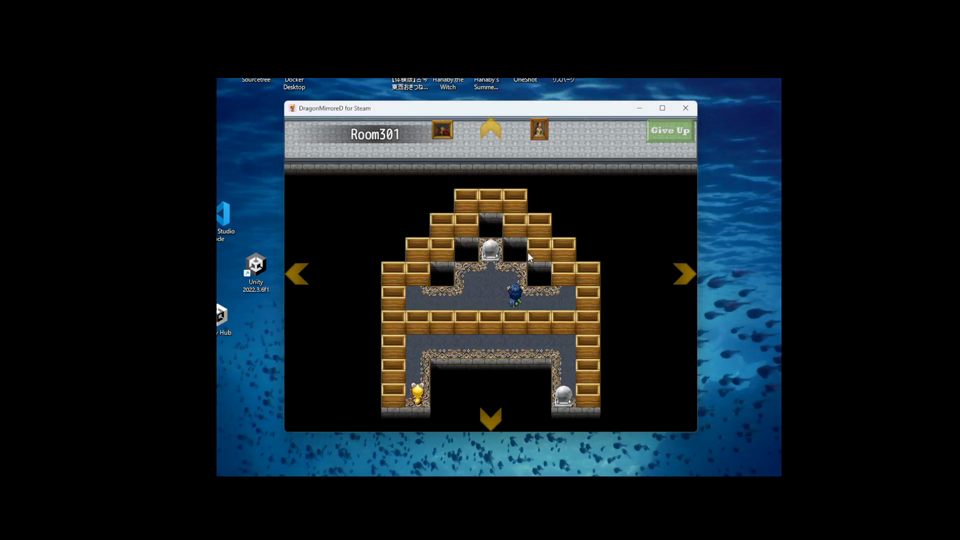Select the silver orb statue in top alcove
Viewport: 960px width, 540px height.
[490, 250]
